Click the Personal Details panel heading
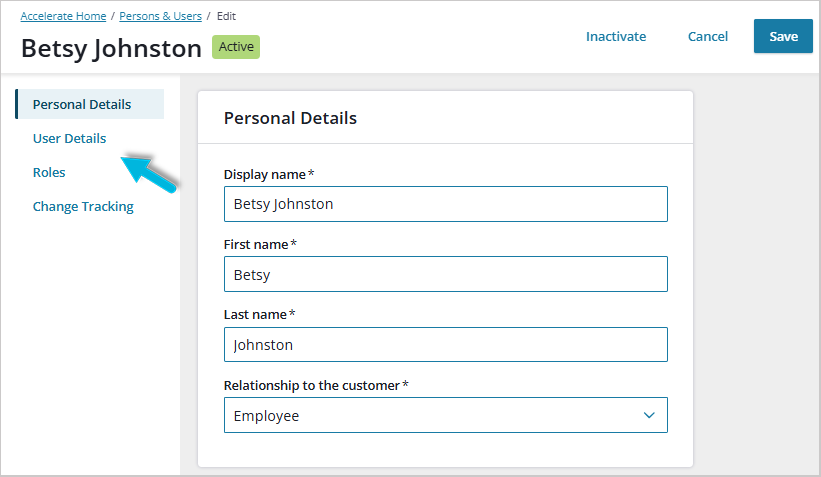This screenshot has height=477, width=821. (x=290, y=118)
